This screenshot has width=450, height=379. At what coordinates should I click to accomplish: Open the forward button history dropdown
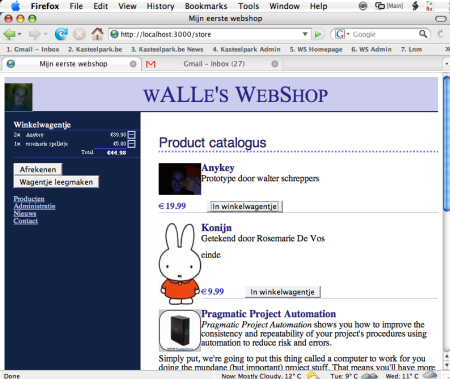45,34
